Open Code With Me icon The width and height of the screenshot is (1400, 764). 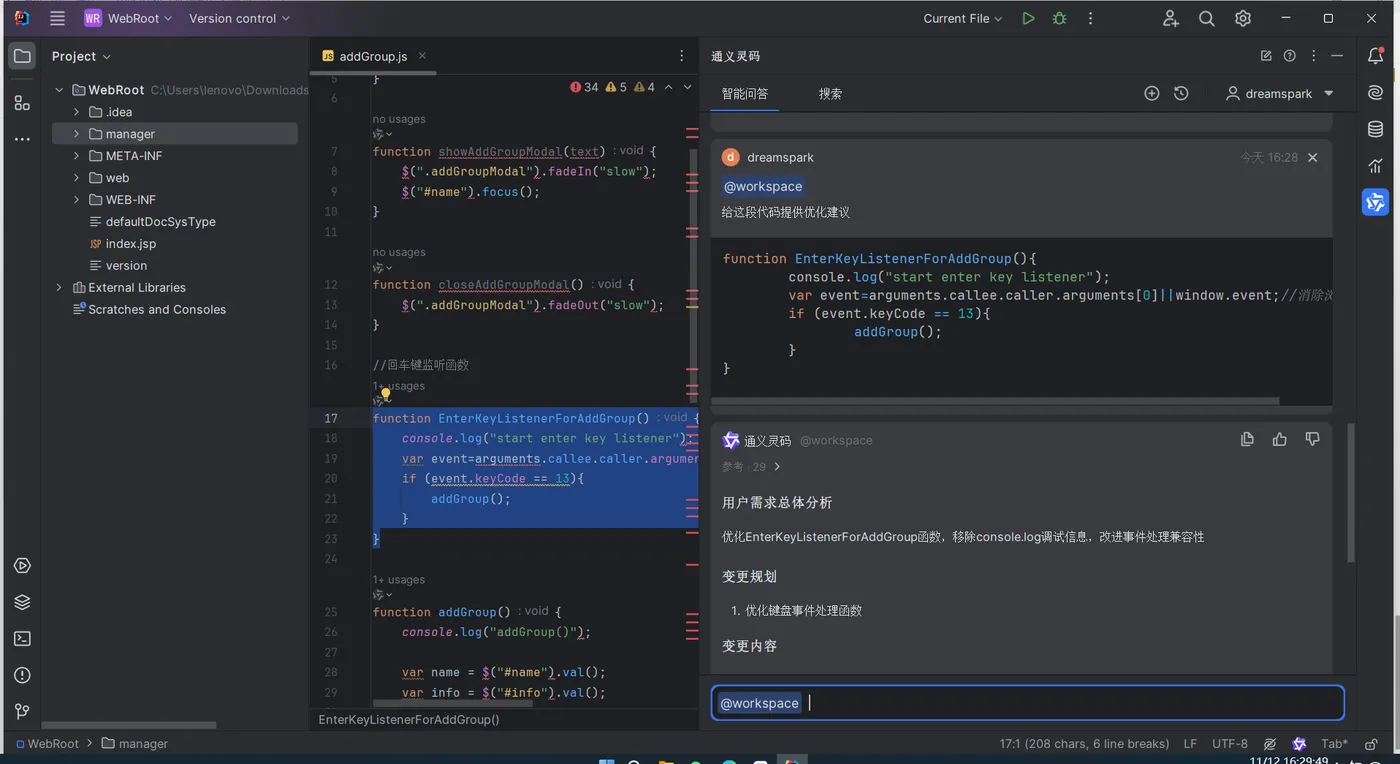point(1171,18)
